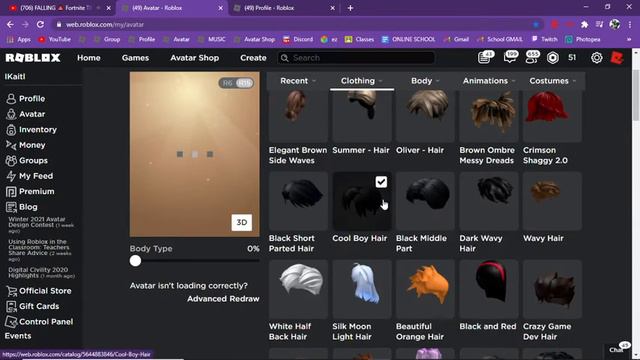Click the Body Type slider handle
Image resolution: width=640 pixels, height=360 pixels.
tap(136, 261)
